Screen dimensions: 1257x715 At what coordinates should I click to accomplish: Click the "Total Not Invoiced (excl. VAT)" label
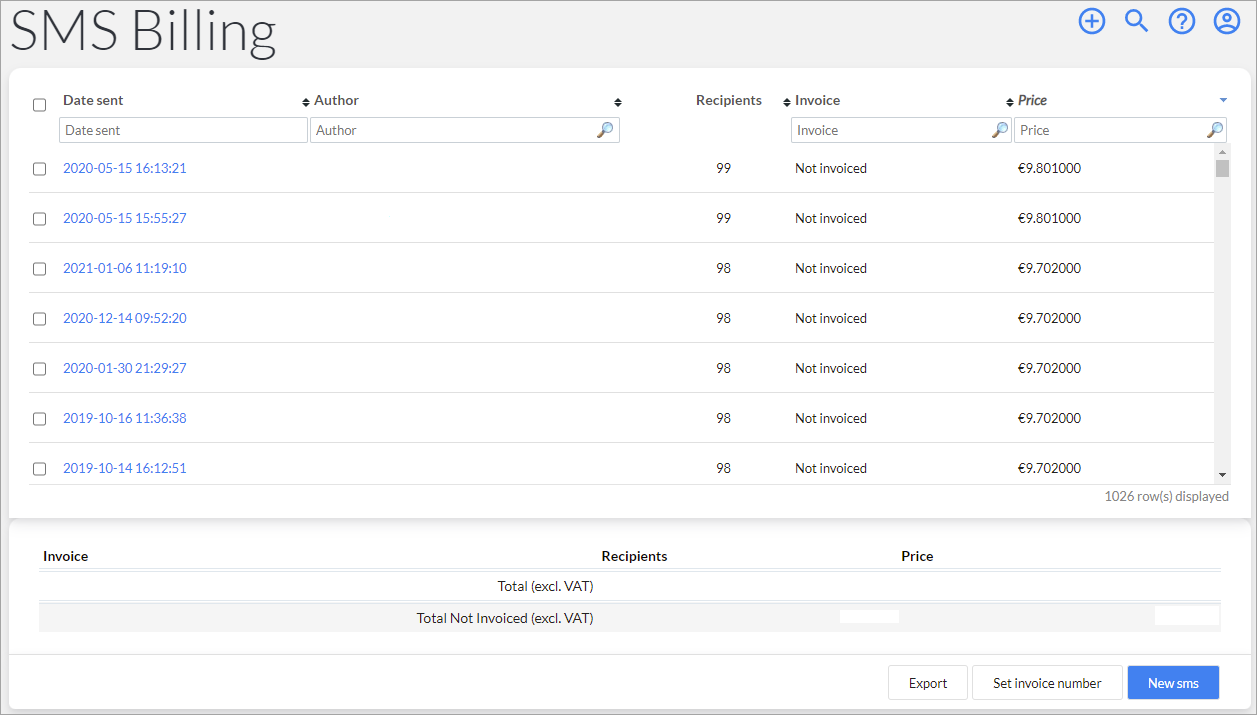tap(505, 618)
